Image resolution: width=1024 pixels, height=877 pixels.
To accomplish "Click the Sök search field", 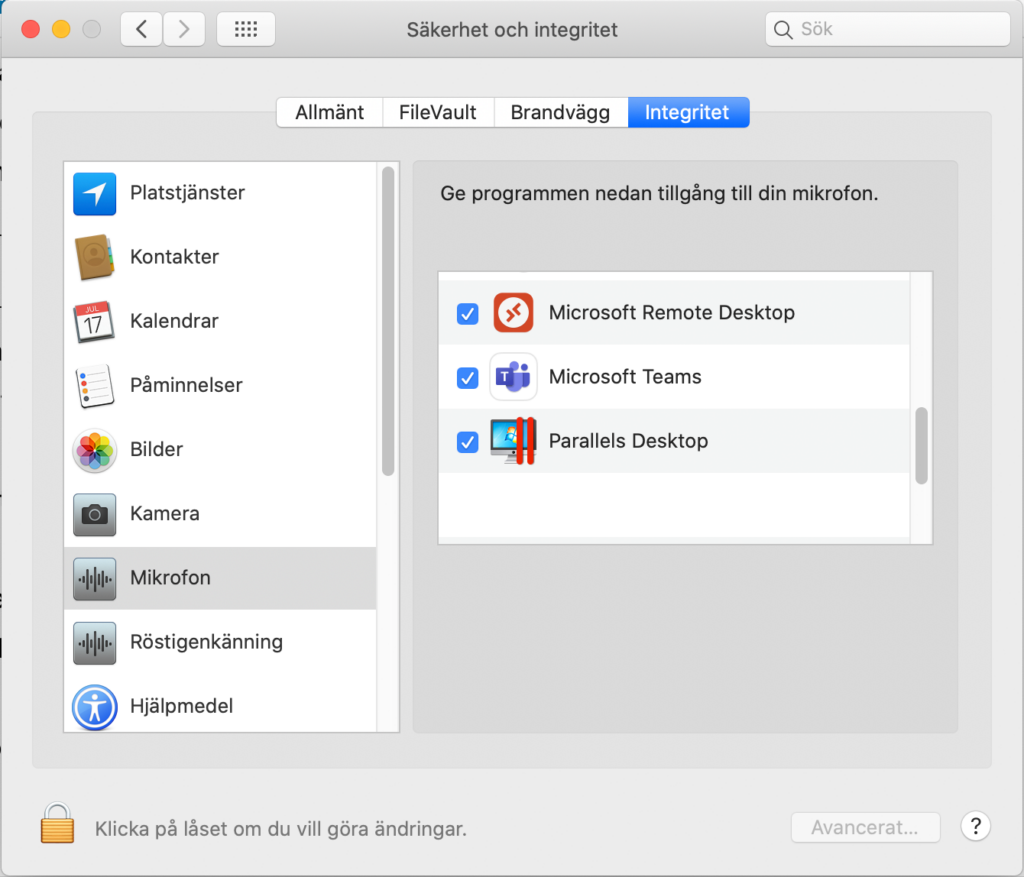I will (888, 29).
